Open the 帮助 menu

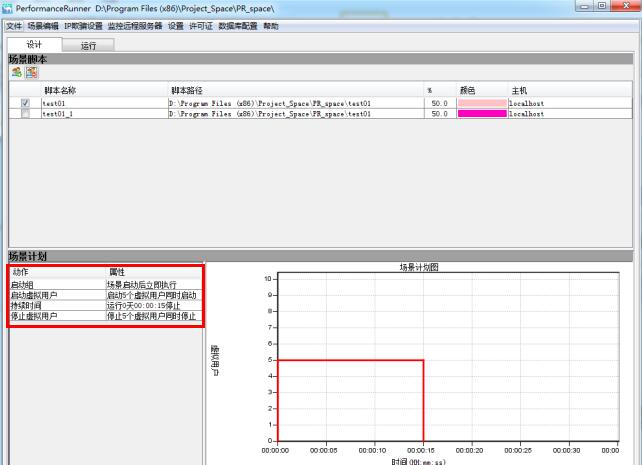click(x=271, y=26)
